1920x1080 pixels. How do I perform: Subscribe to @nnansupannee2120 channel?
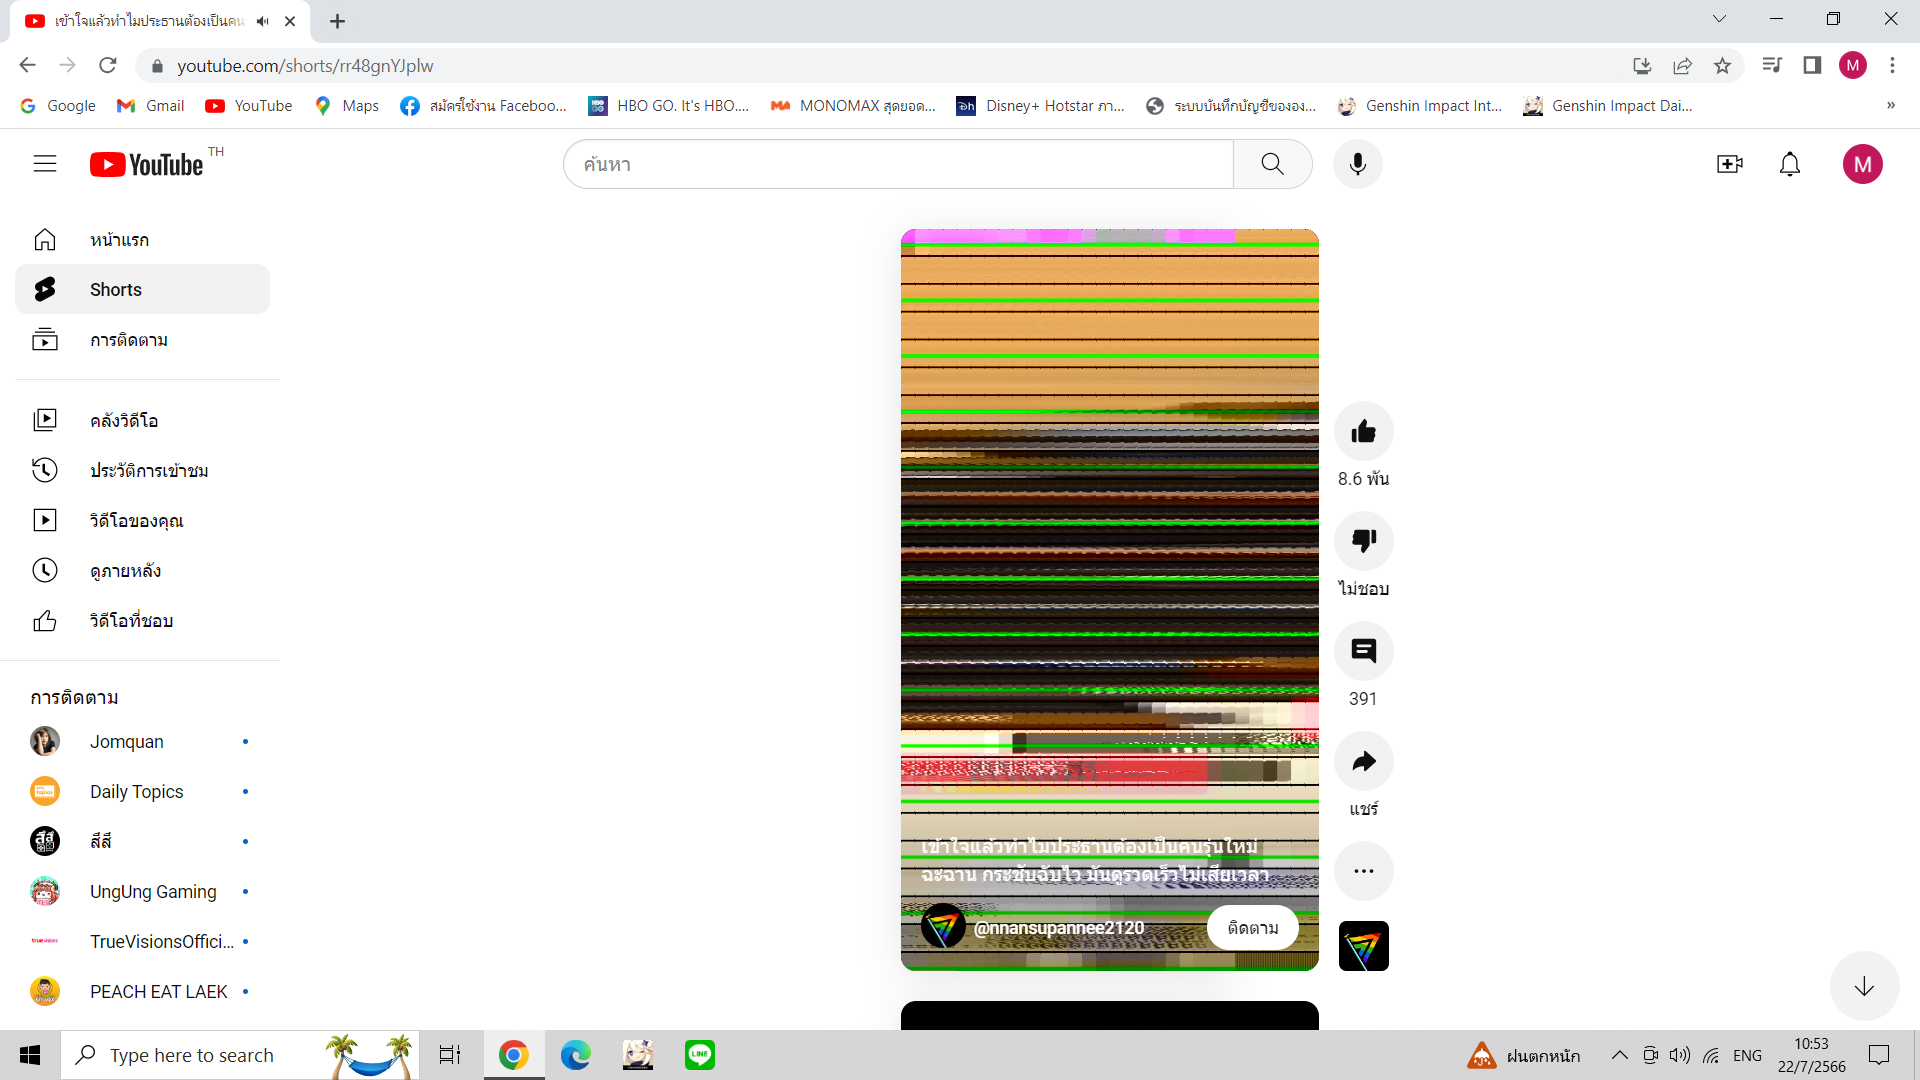(1252, 928)
